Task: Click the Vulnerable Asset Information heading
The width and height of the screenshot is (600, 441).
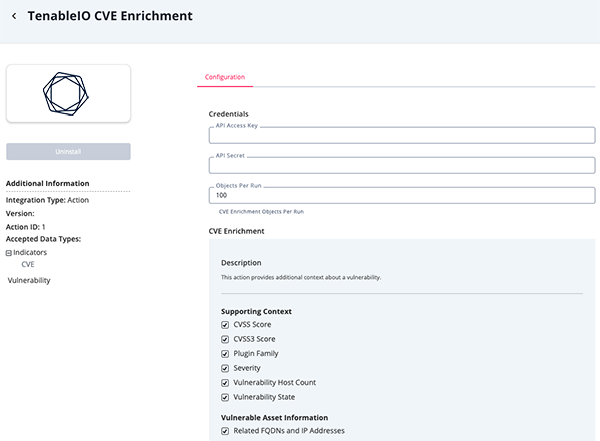Action: tap(274, 418)
